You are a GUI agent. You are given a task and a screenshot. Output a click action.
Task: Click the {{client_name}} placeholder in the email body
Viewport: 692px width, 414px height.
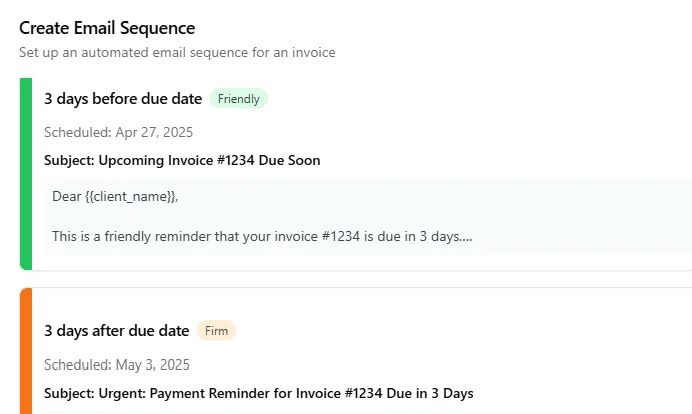coord(131,196)
